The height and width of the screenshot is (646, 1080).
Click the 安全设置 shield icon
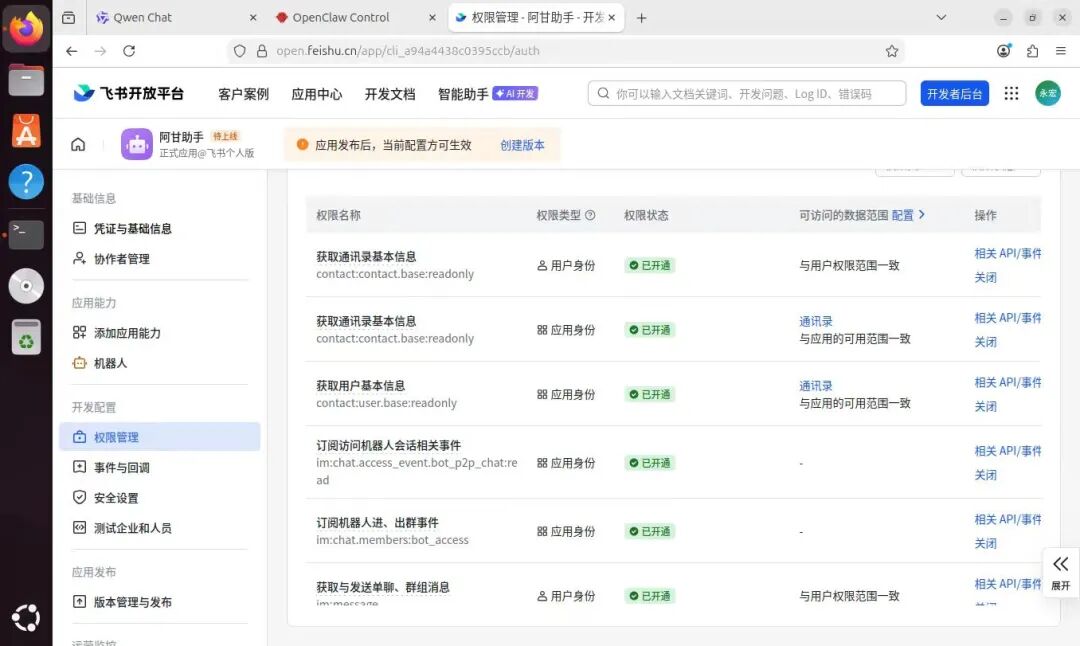80,497
